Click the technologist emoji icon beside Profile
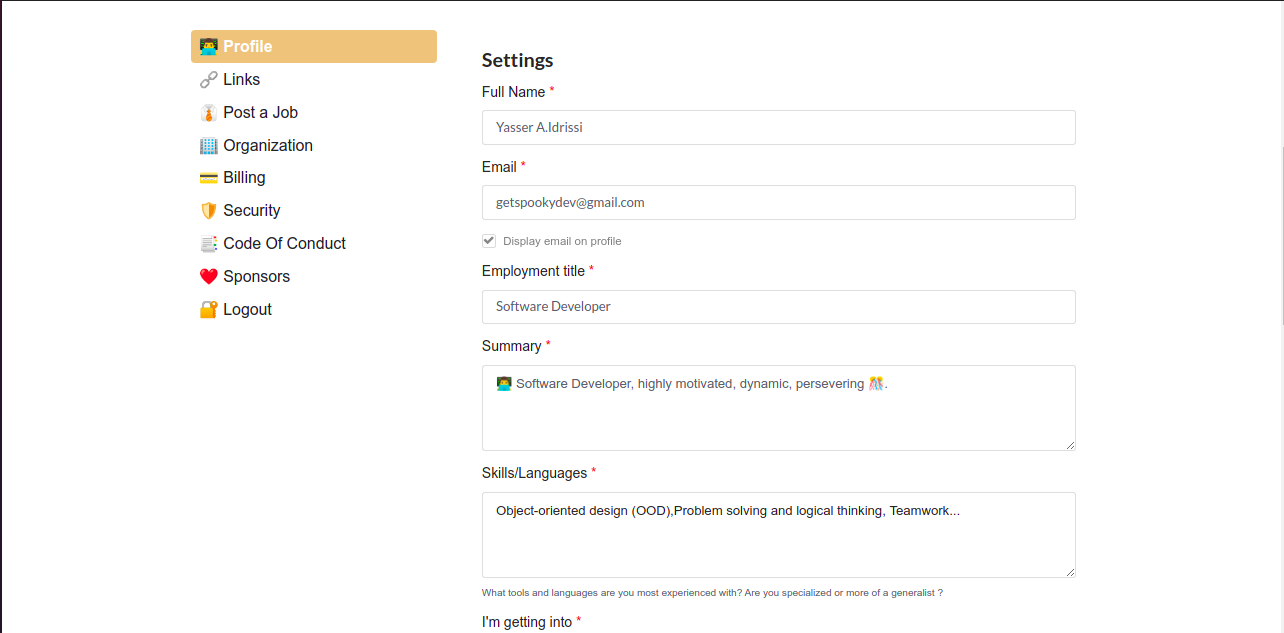 pyautogui.click(x=208, y=46)
